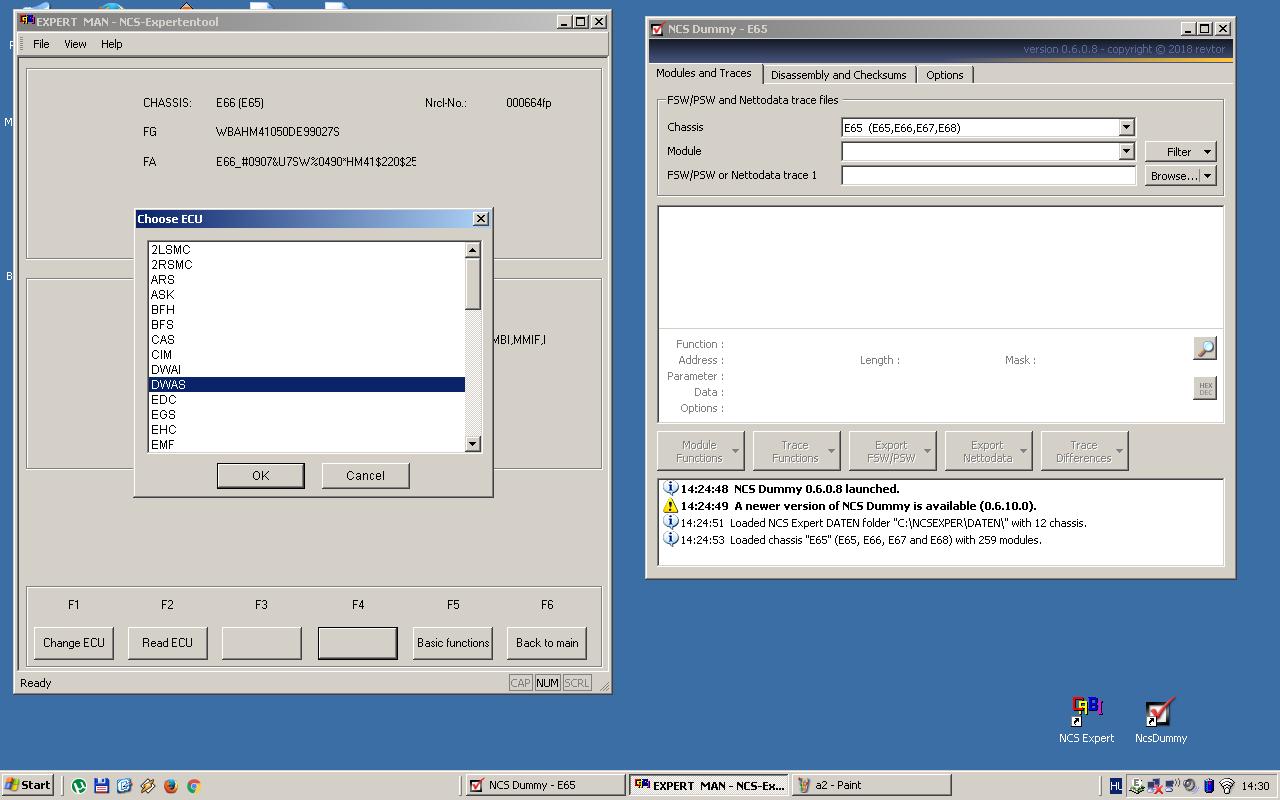Click the Basic functions button

[453, 643]
